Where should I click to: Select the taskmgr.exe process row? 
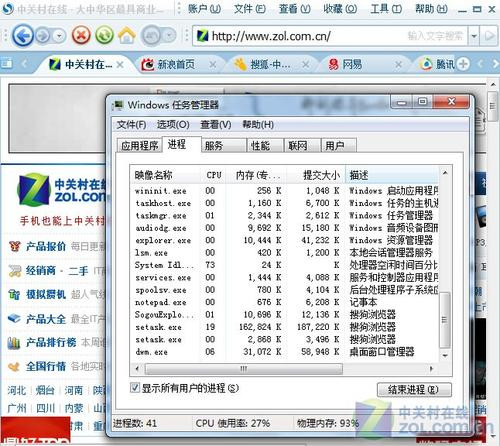click(x=285, y=216)
